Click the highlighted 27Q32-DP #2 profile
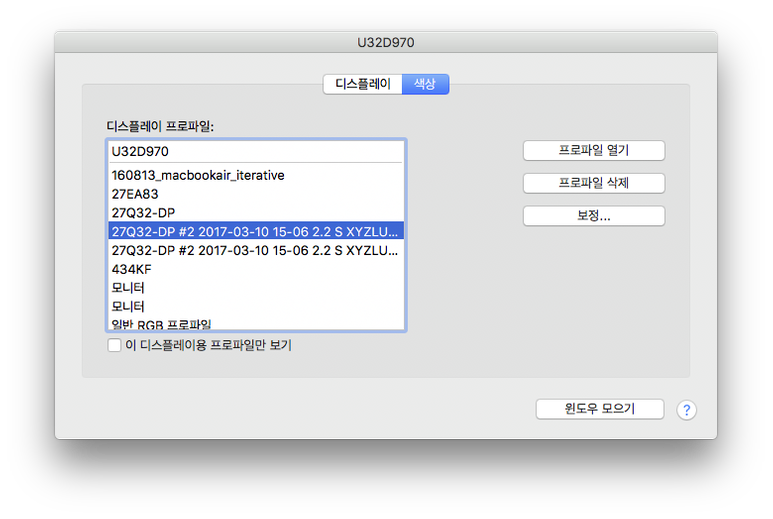This screenshot has height=519, width=773. click(x=255, y=231)
